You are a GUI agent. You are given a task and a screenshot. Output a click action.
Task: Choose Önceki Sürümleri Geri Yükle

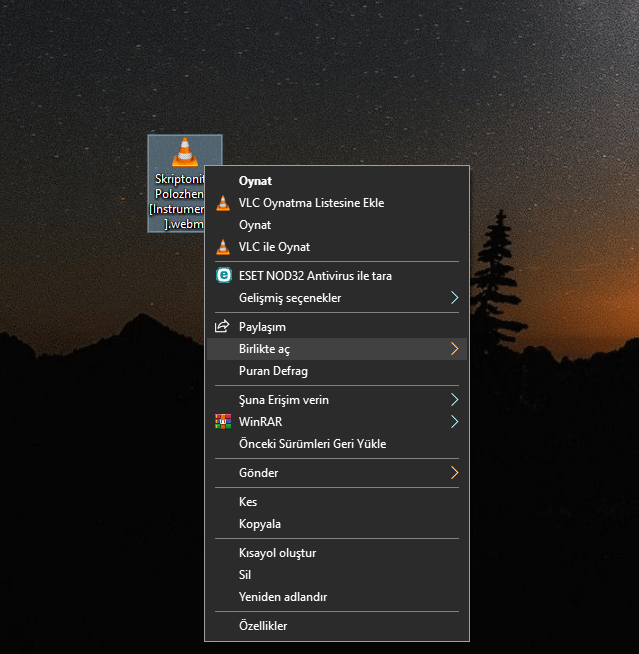pos(337,444)
